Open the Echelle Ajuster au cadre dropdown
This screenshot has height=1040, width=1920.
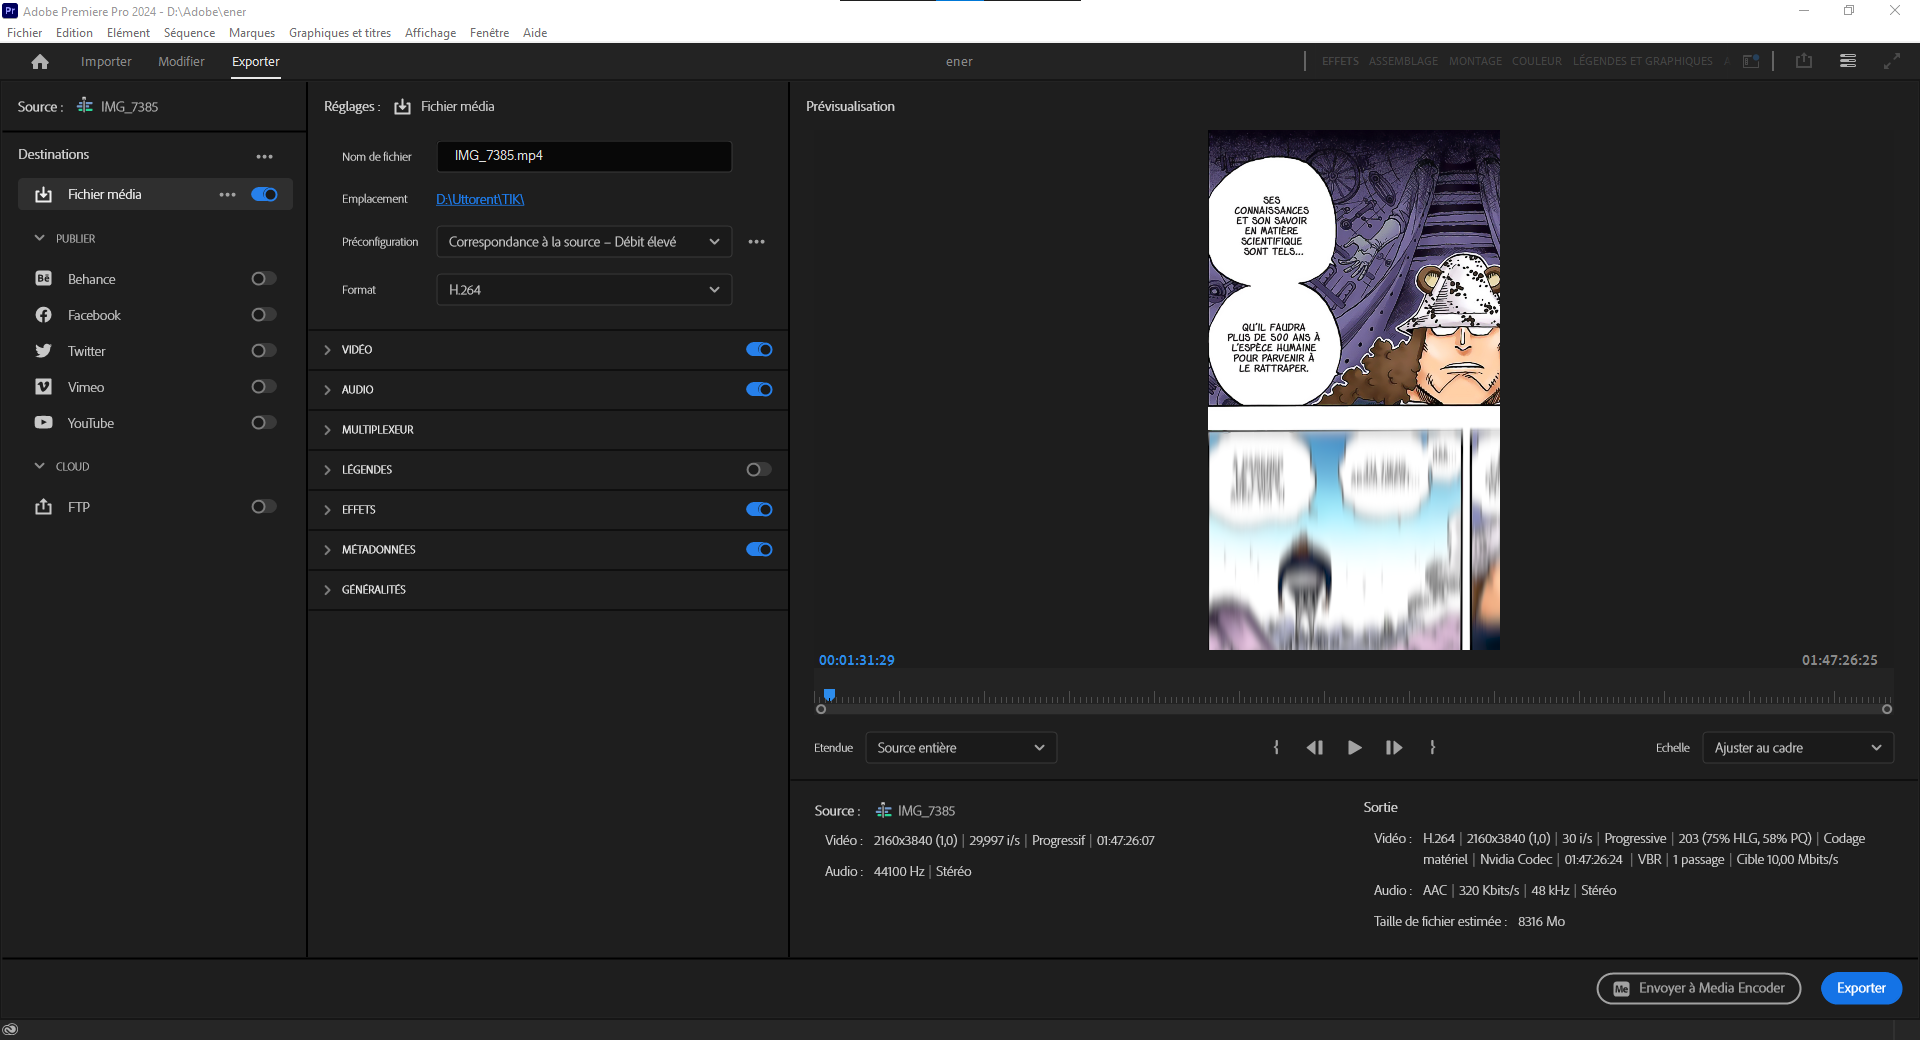coord(1798,748)
